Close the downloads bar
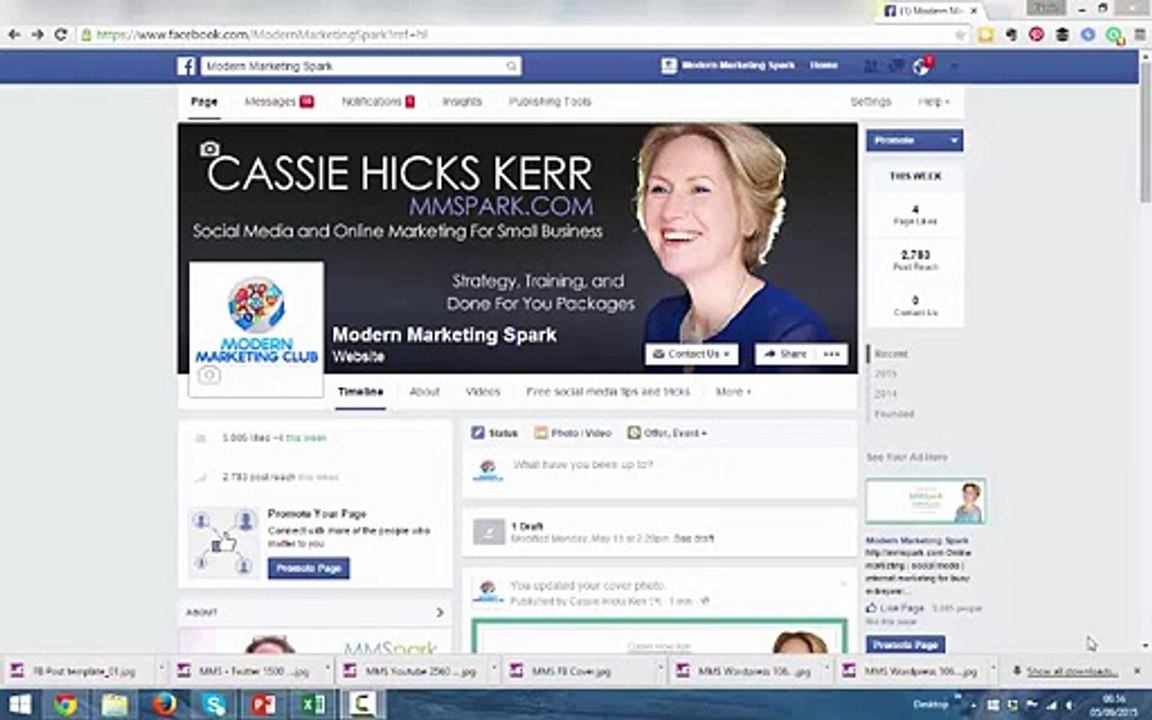 coord(1137,672)
